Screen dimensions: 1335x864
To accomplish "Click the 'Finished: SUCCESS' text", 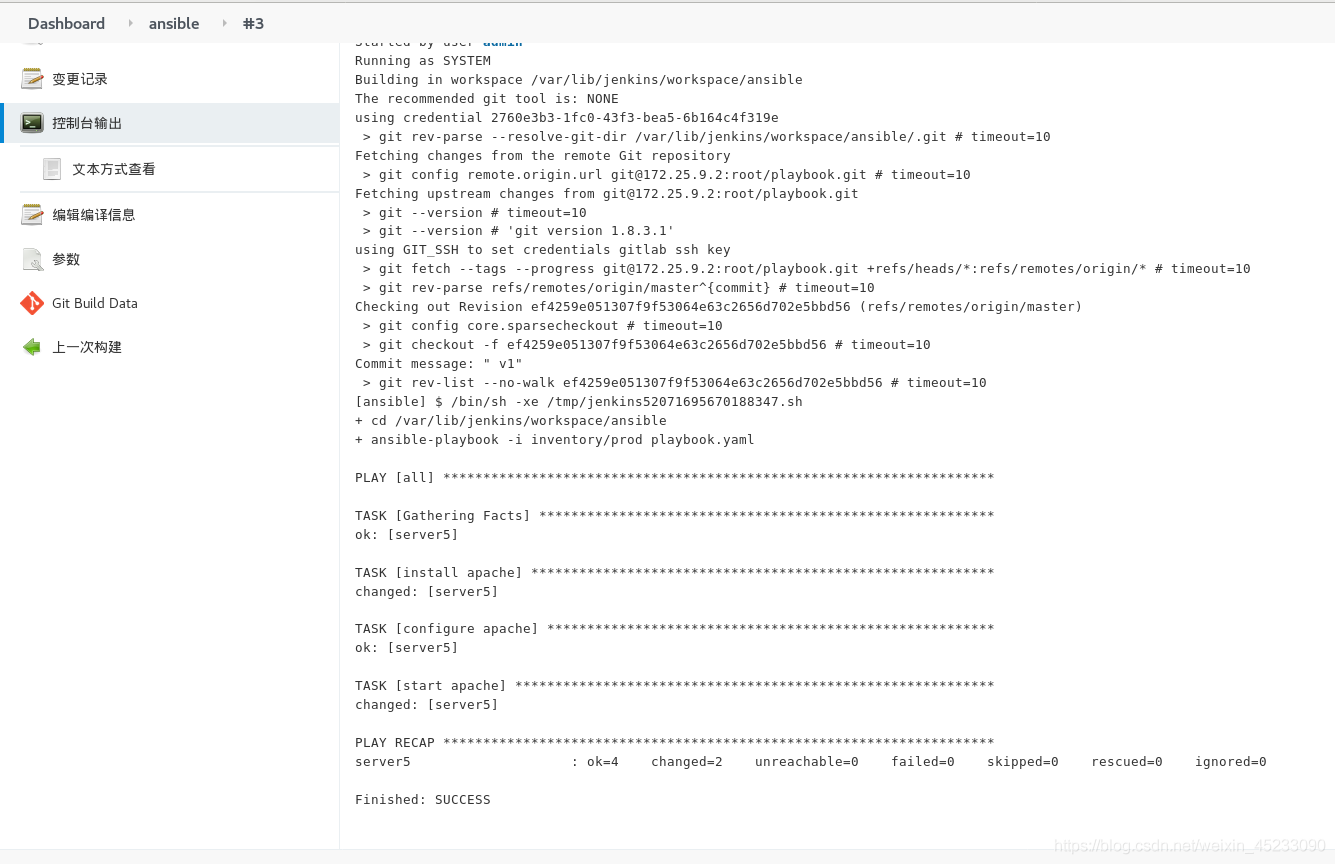I will click(x=423, y=800).
